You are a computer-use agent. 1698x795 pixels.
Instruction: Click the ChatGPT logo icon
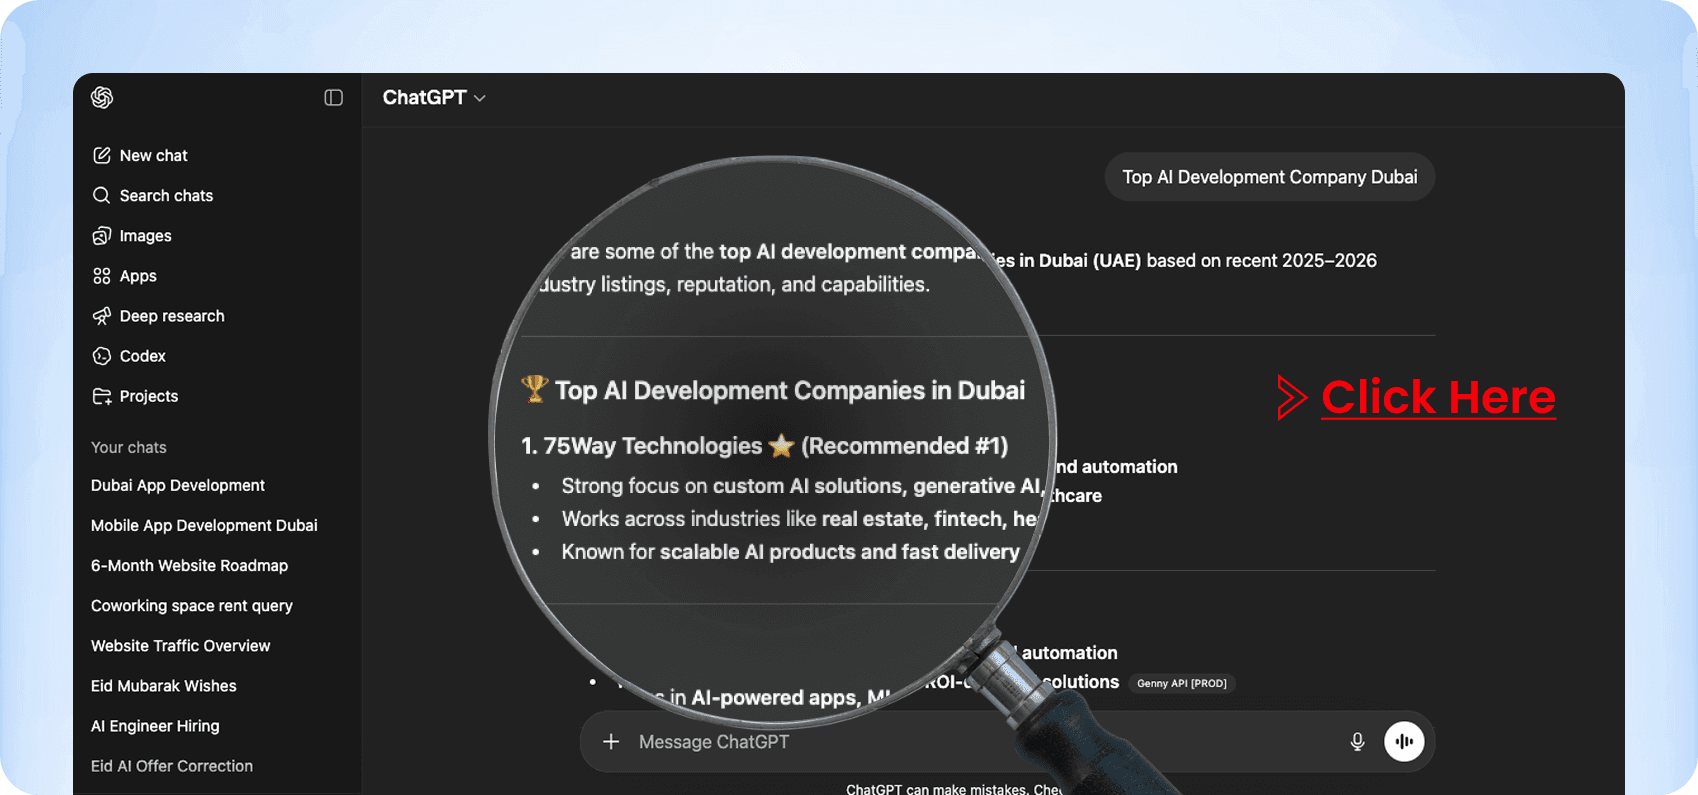[102, 97]
